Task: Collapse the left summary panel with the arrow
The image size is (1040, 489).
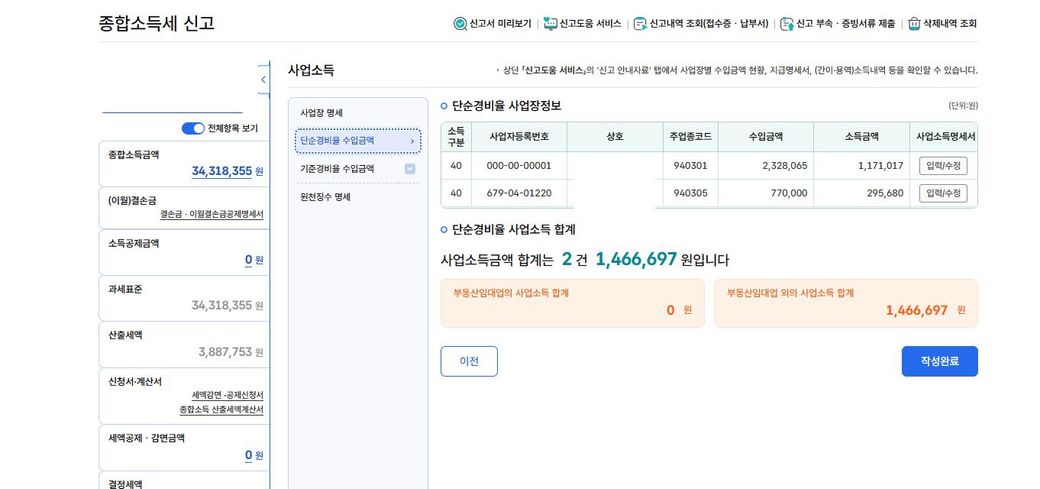Action: (x=263, y=79)
